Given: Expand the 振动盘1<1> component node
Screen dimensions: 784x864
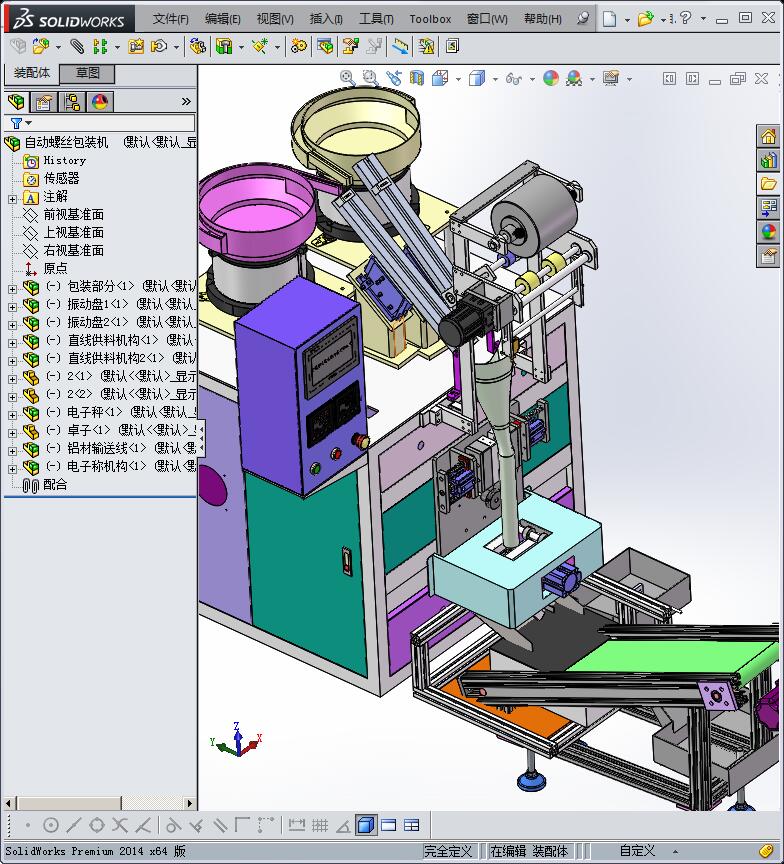Looking at the screenshot, I should tap(12, 307).
